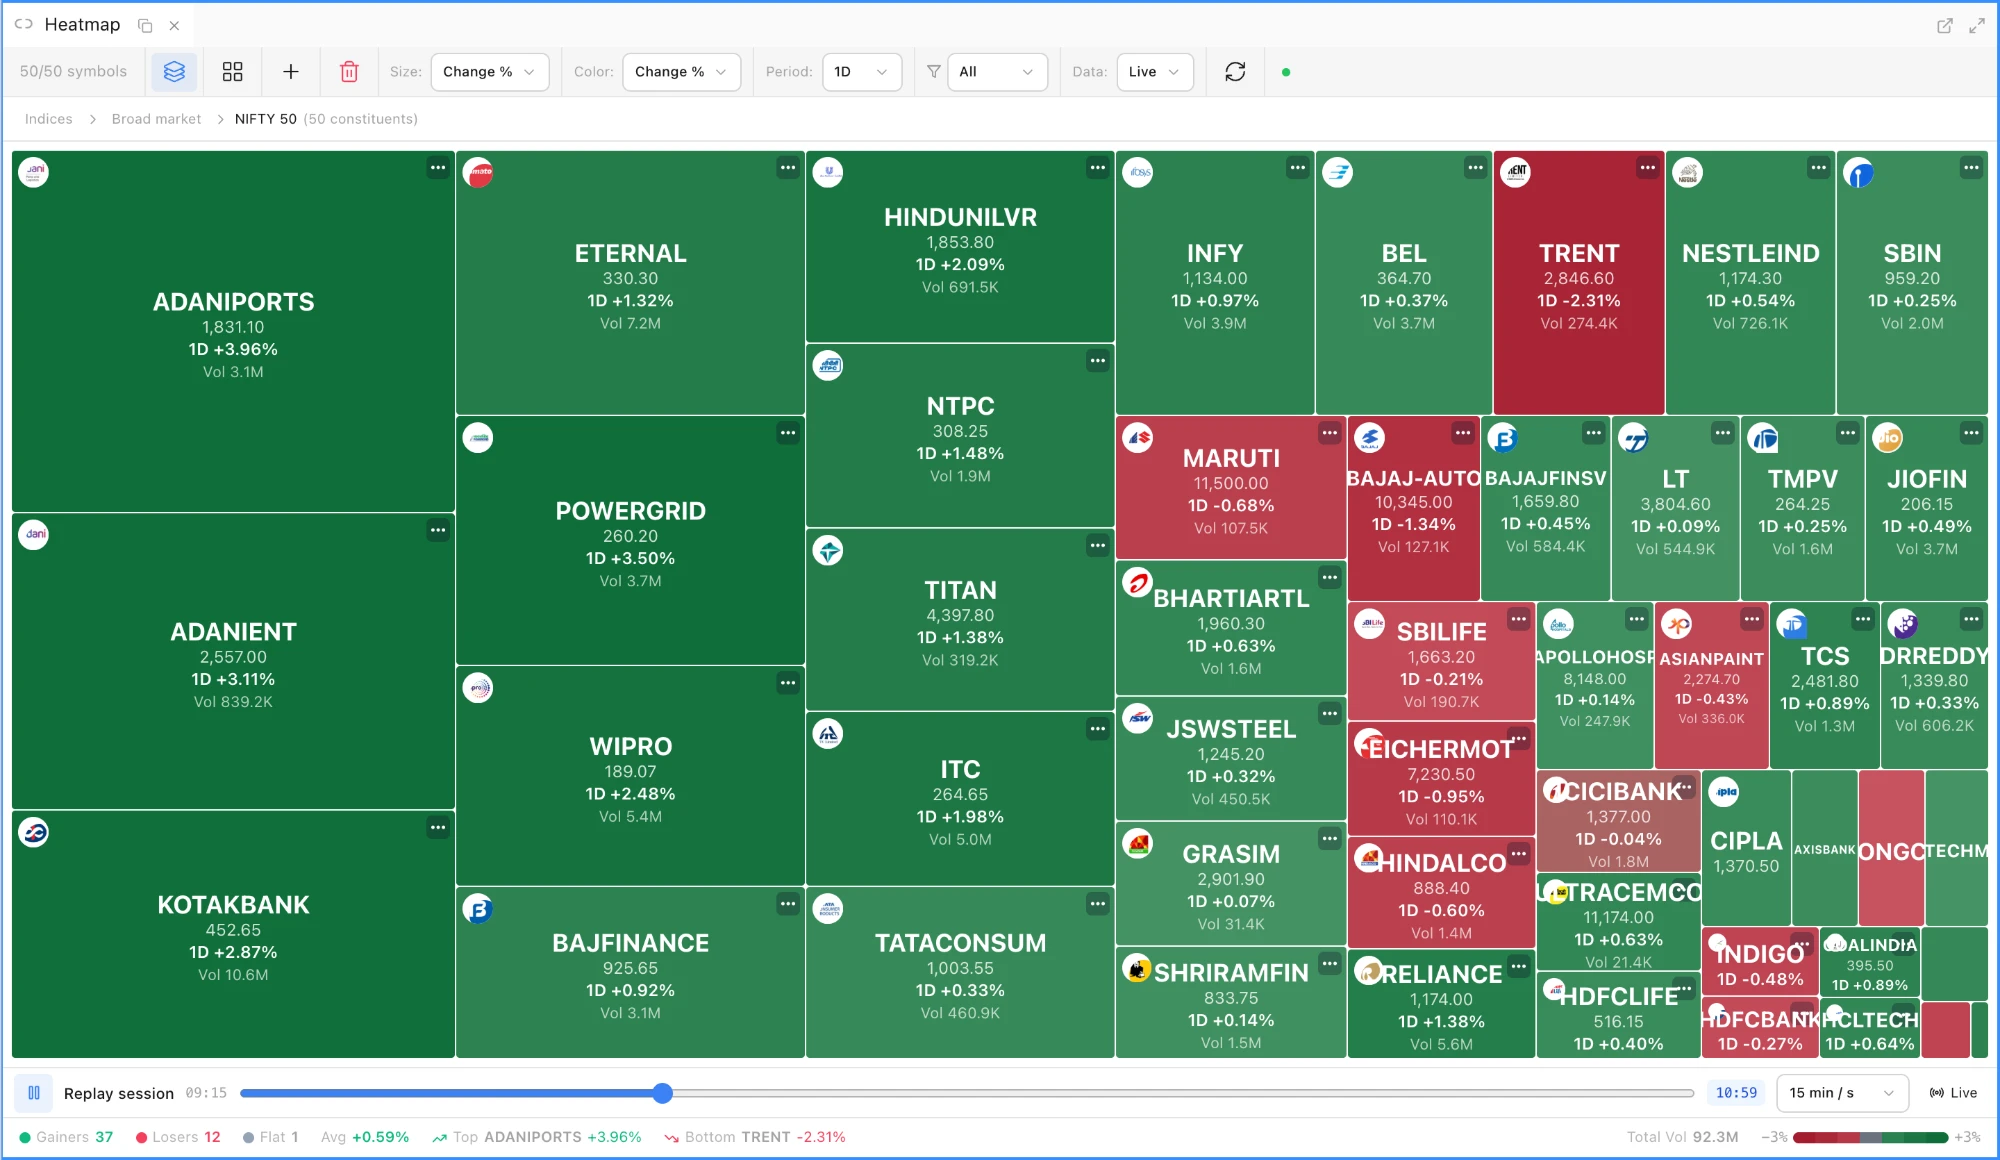Open the NTPC tile three-dot menu
The image size is (2000, 1160).
click(1098, 361)
